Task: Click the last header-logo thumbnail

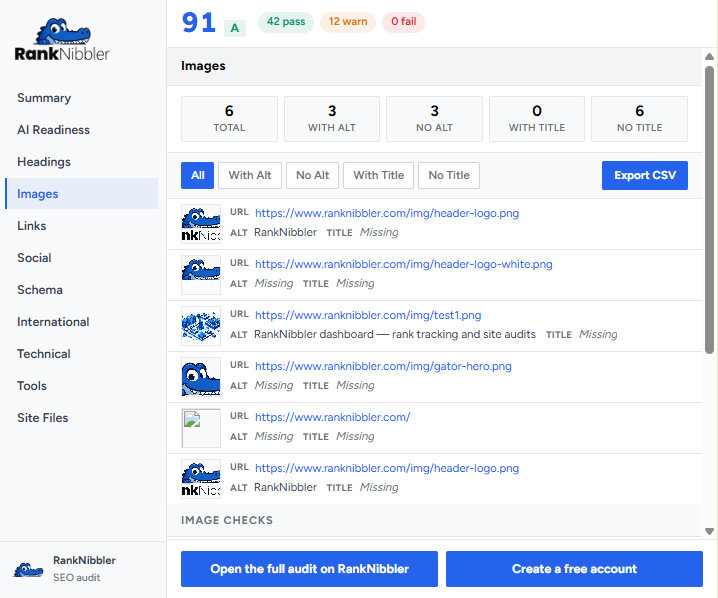Action: tap(201, 479)
